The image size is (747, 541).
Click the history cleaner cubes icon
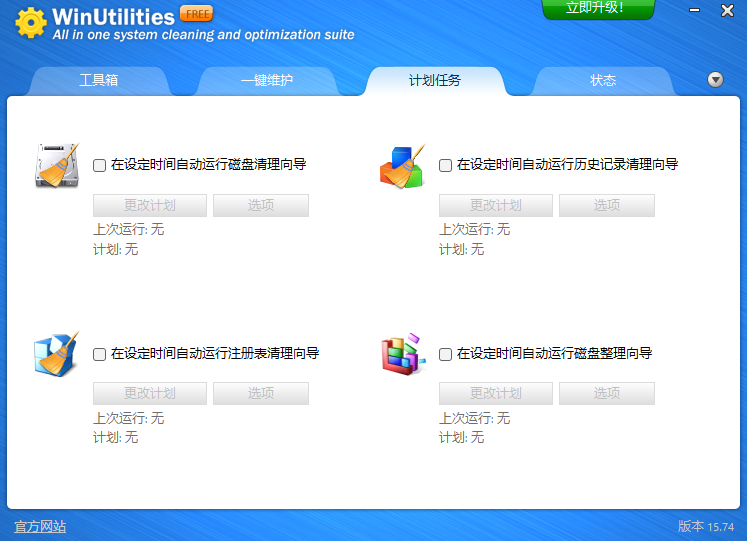pos(403,166)
